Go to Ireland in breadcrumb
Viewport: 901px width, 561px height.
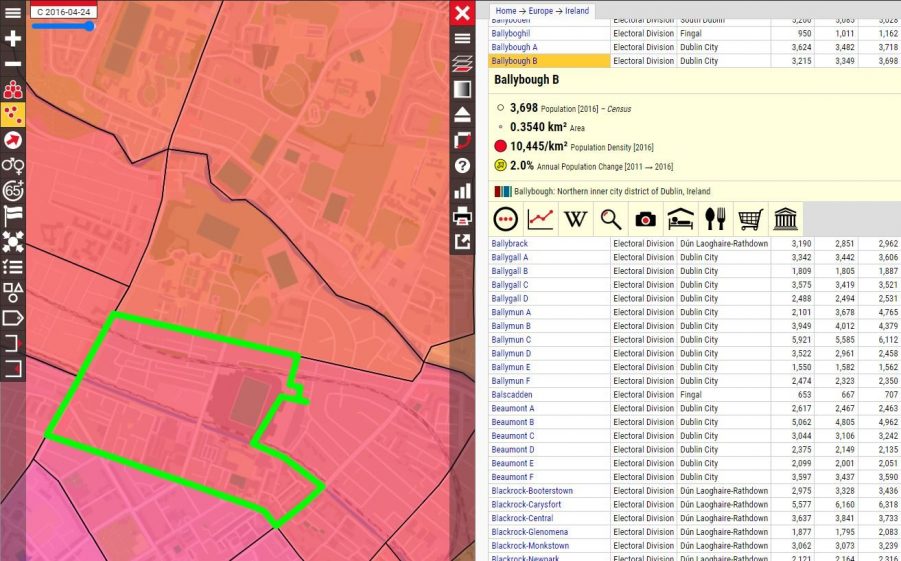click(577, 10)
